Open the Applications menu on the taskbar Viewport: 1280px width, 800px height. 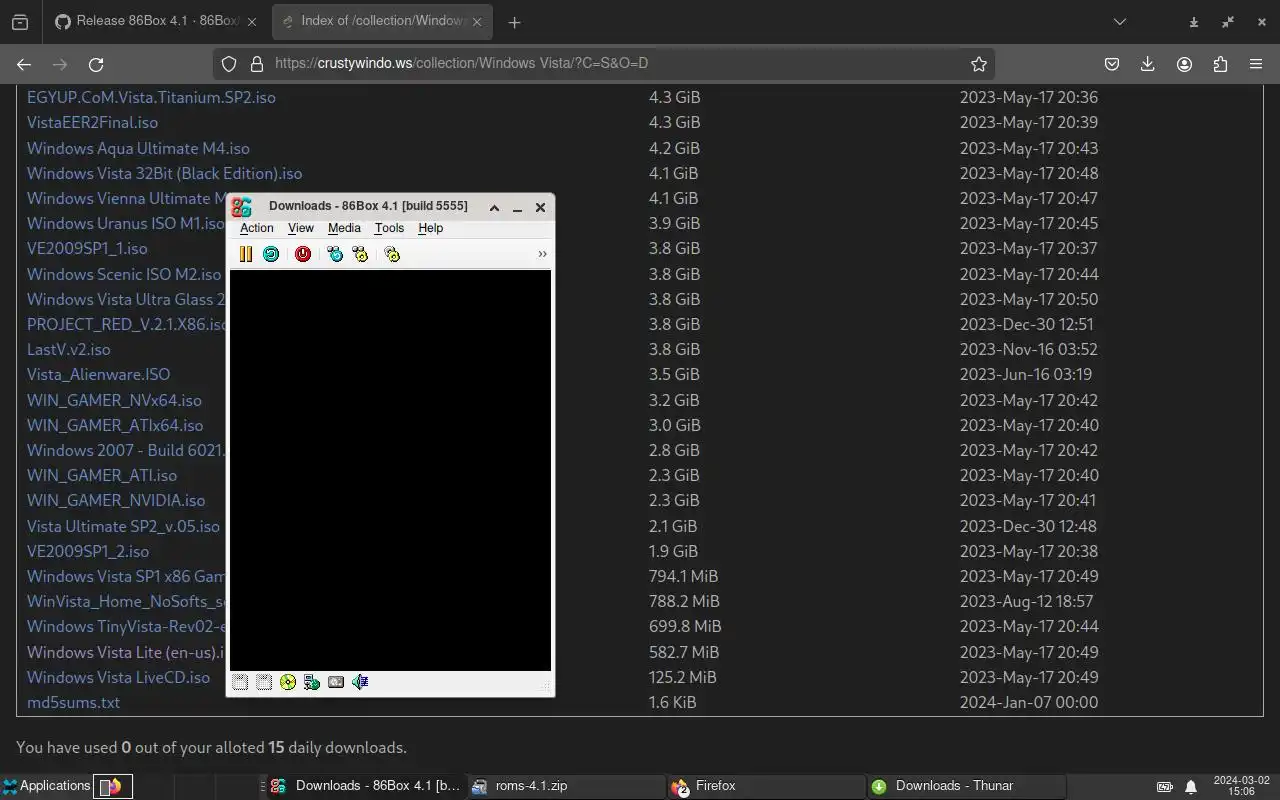pos(46,786)
